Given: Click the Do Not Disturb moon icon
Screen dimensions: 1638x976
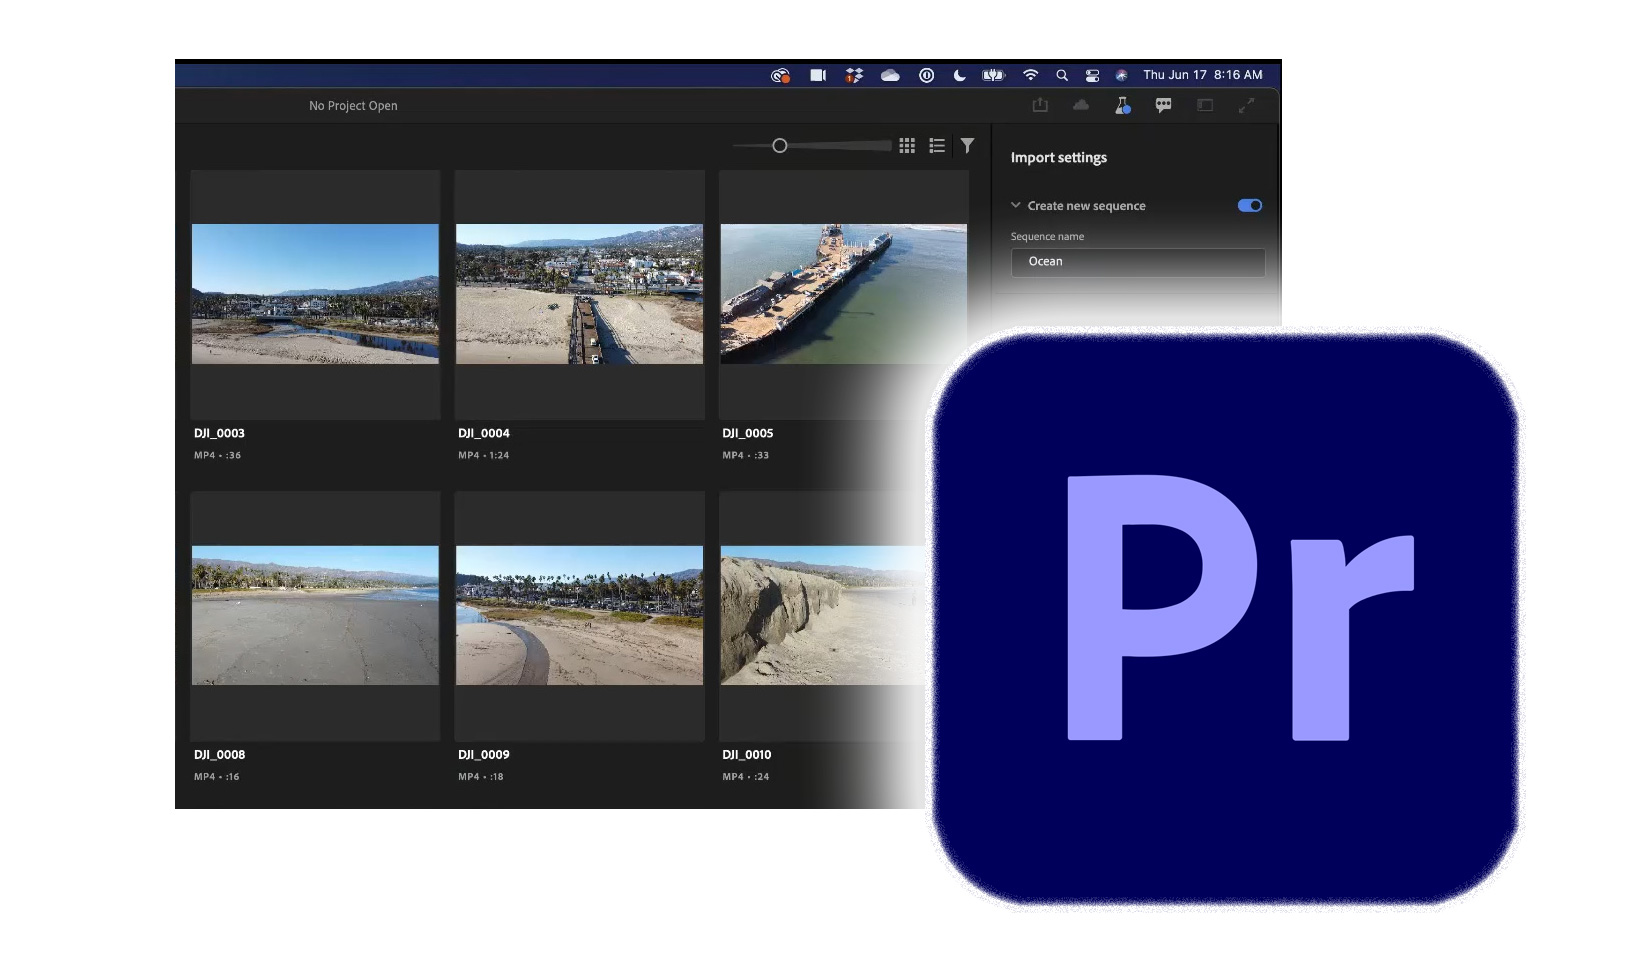Looking at the screenshot, I should click(960, 75).
